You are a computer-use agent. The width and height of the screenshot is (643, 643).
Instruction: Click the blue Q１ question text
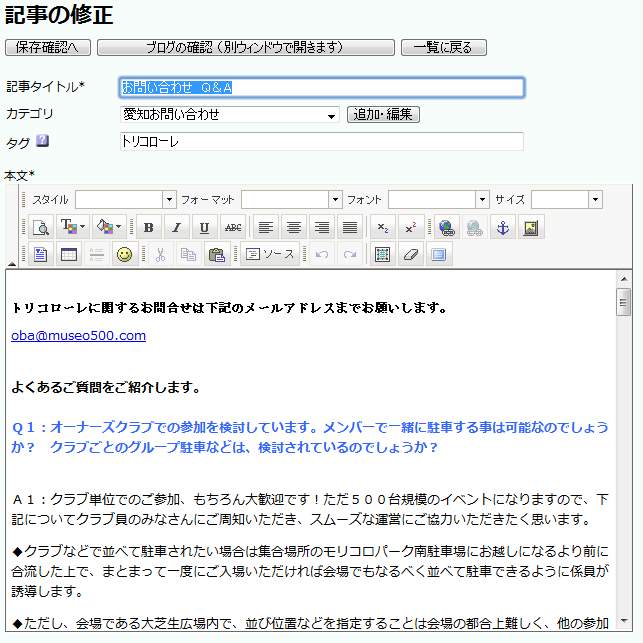[x=310, y=437]
